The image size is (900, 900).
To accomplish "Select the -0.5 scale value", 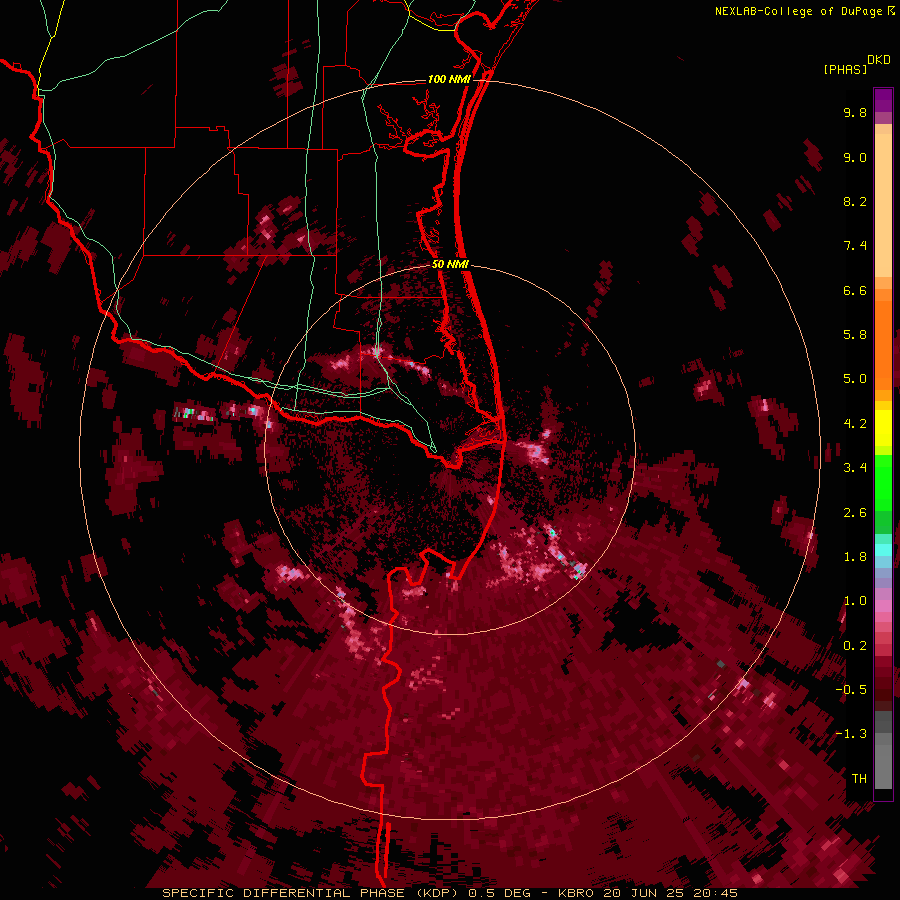I will [x=851, y=690].
